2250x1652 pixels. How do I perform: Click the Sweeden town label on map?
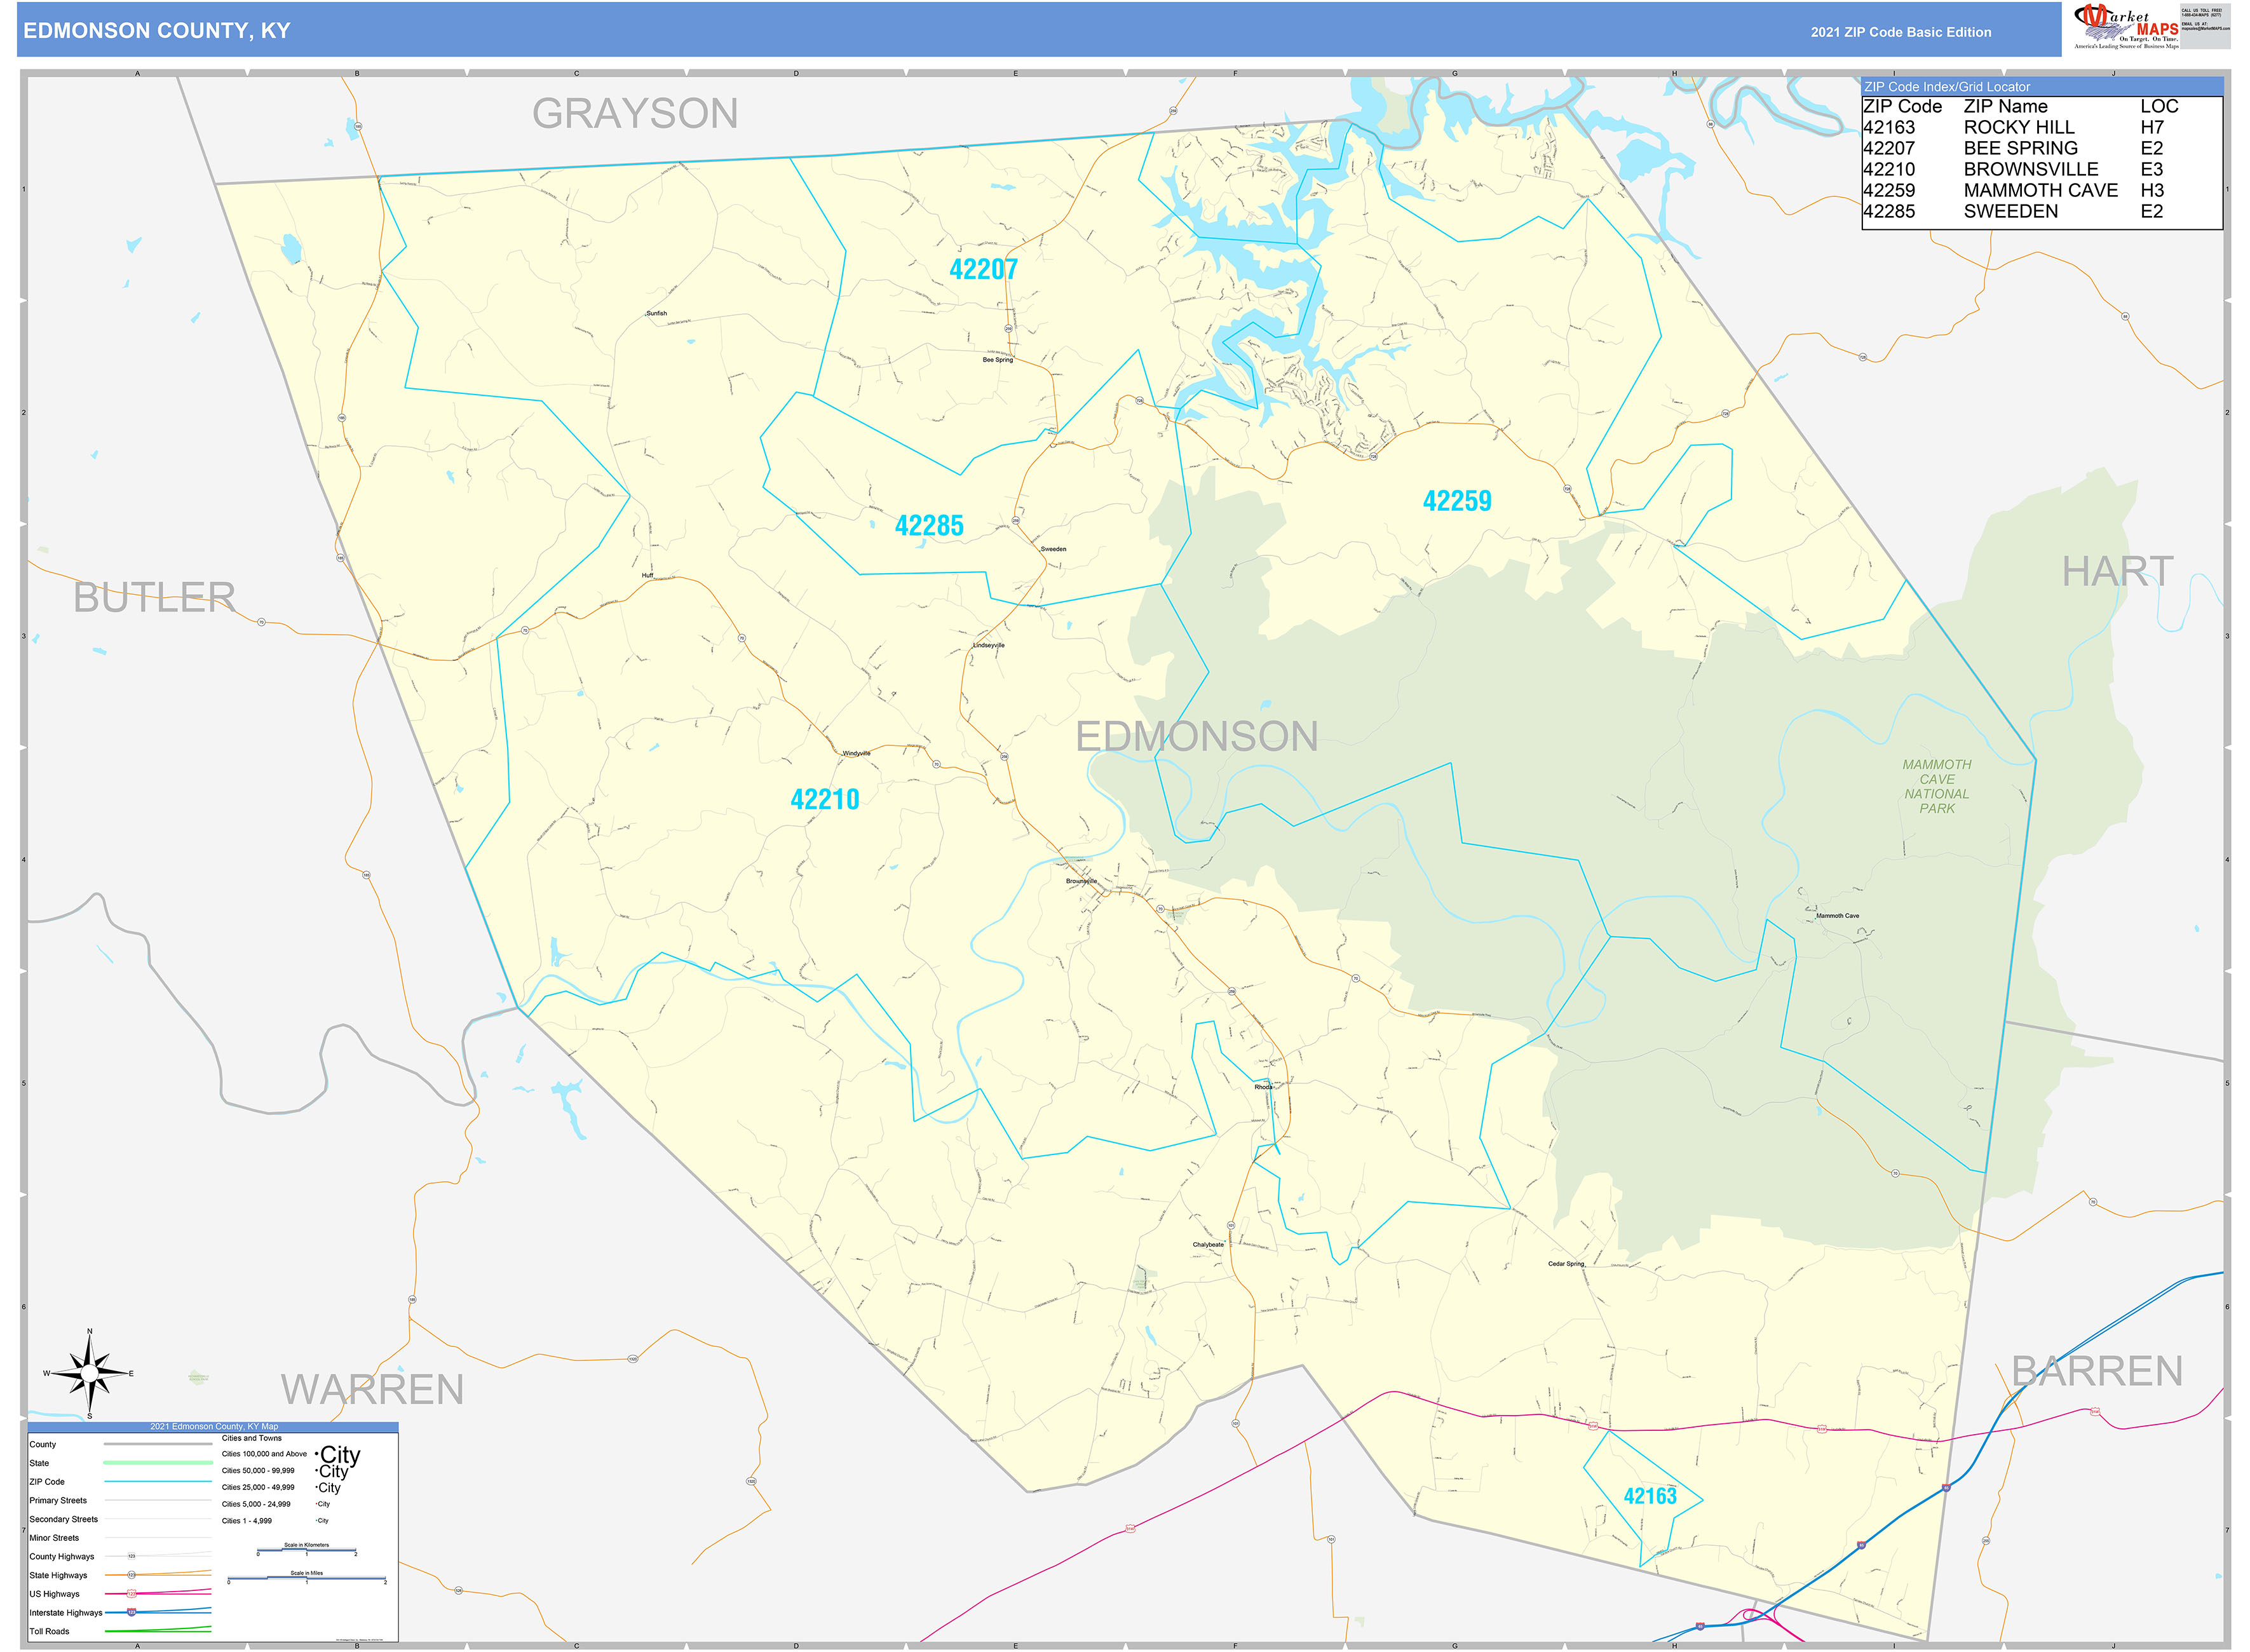click(x=1053, y=549)
